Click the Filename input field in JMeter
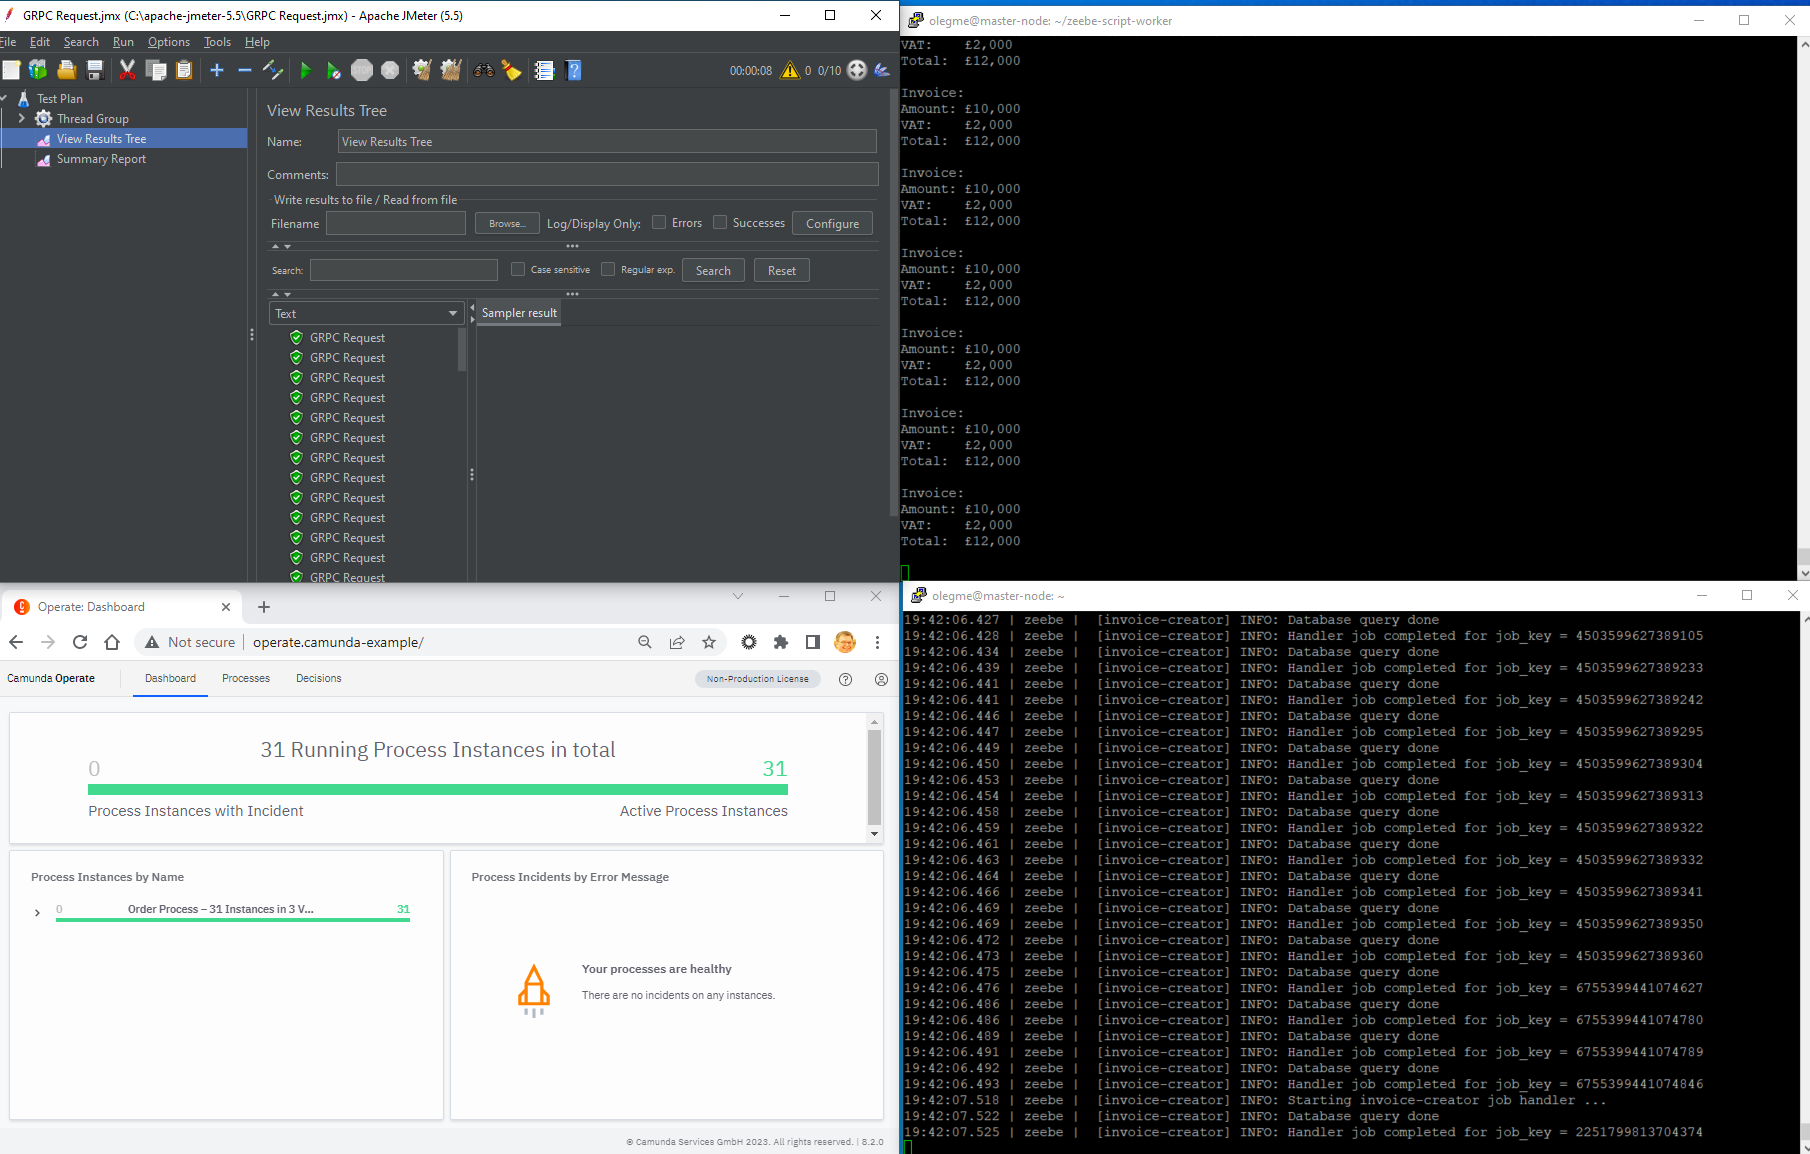Image resolution: width=1810 pixels, height=1154 pixels. click(x=396, y=223)
